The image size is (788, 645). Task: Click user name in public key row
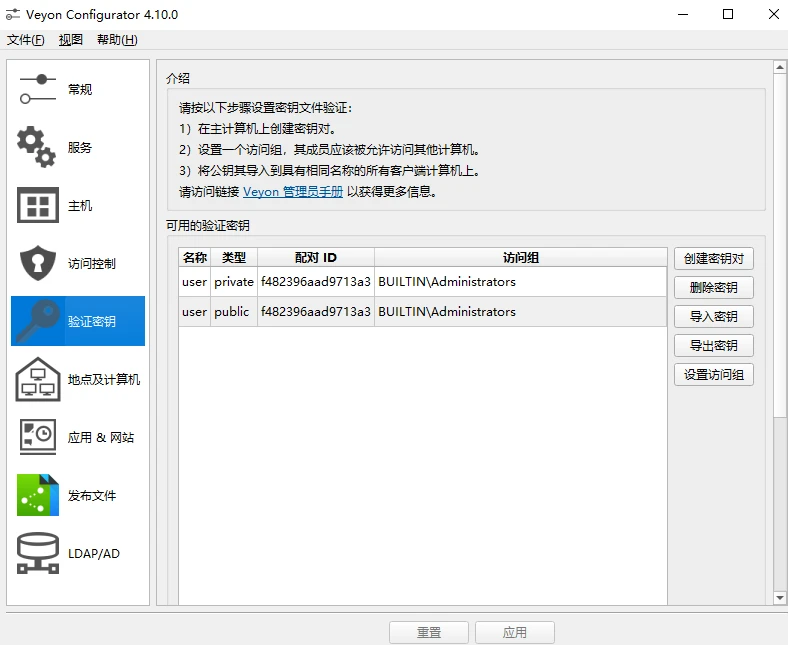click(x=194, y=312)
